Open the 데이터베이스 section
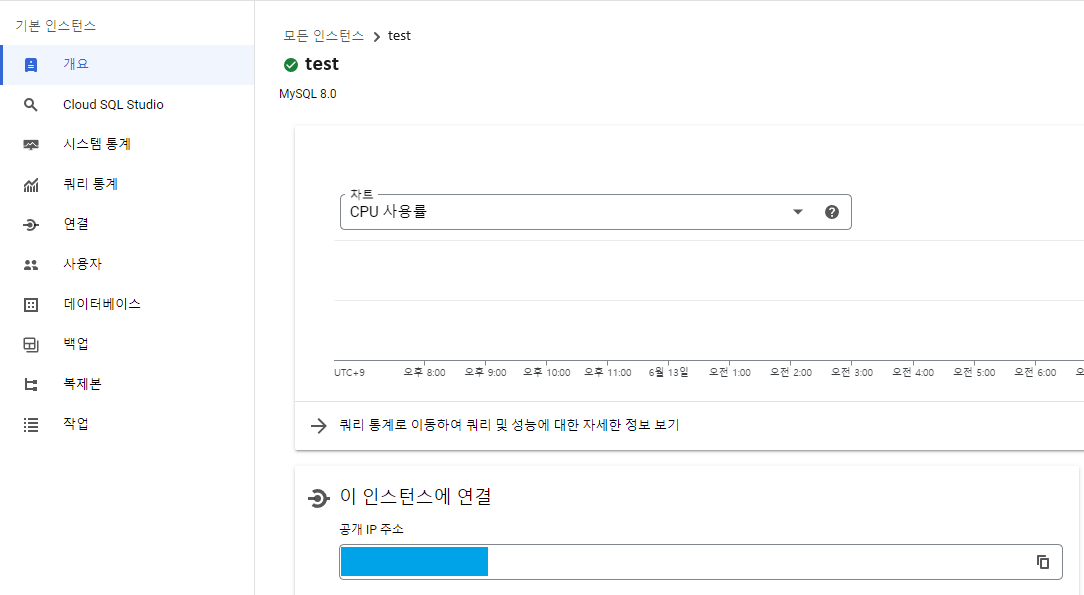This screenshot has height=595, width=1084. [x=127, y=305]
